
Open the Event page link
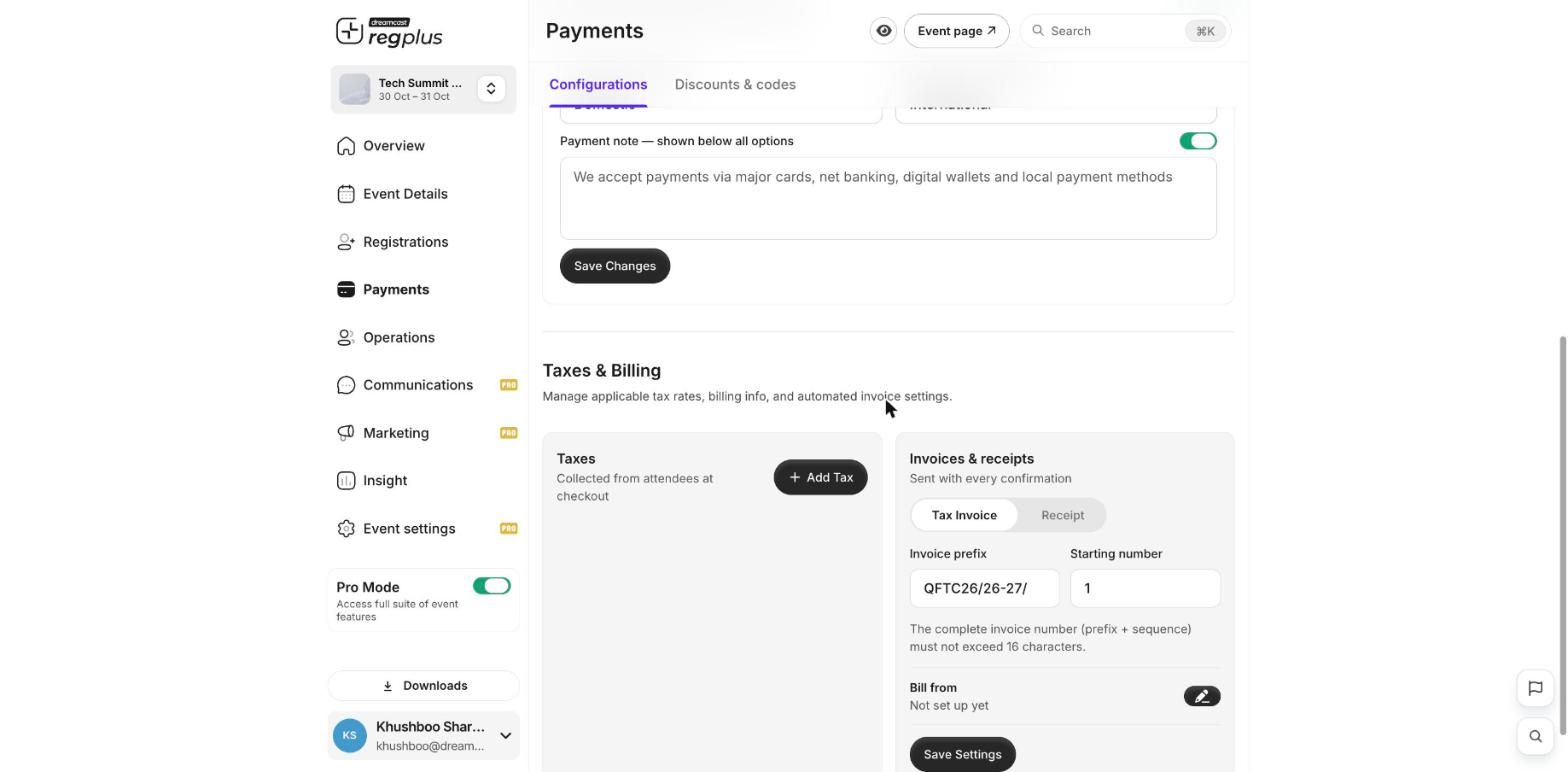[956, 31]
